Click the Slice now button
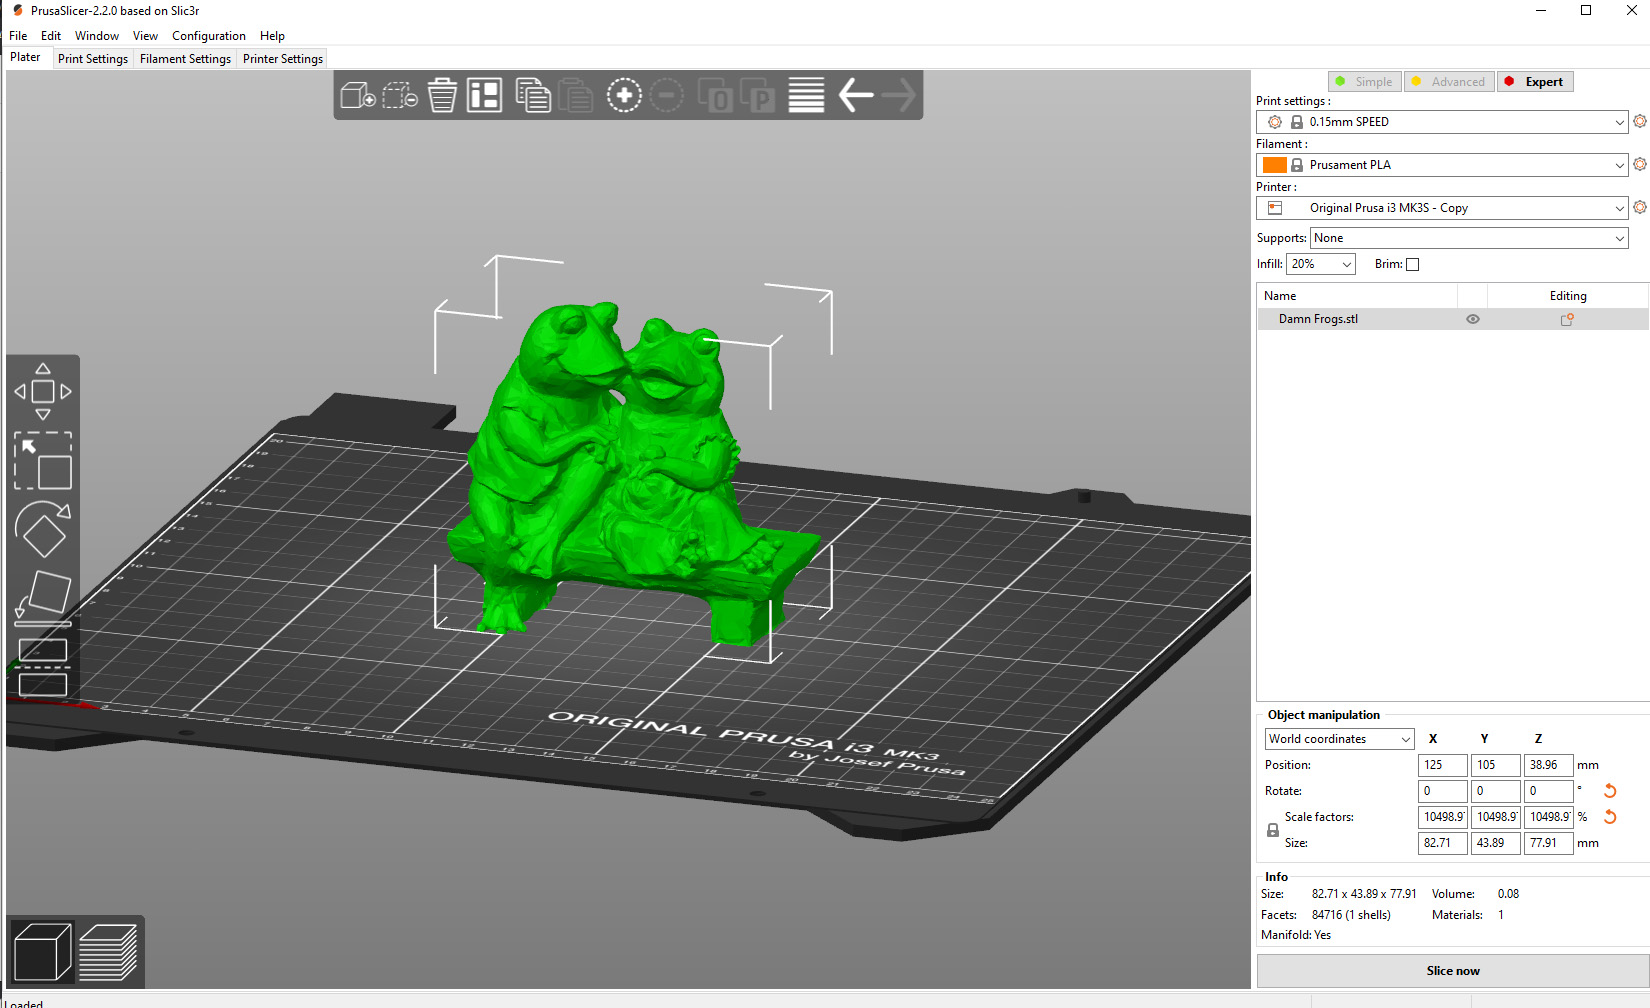Viewport: 1650px width, 1008px height. click(1453, 971)
